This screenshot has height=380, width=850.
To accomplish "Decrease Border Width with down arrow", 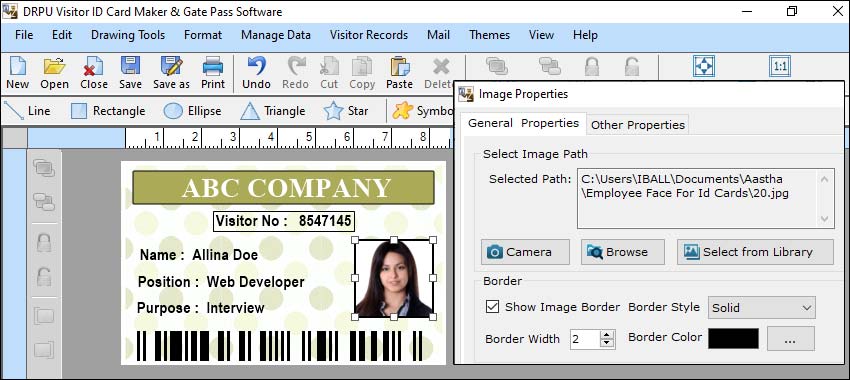I will [608, 344].
